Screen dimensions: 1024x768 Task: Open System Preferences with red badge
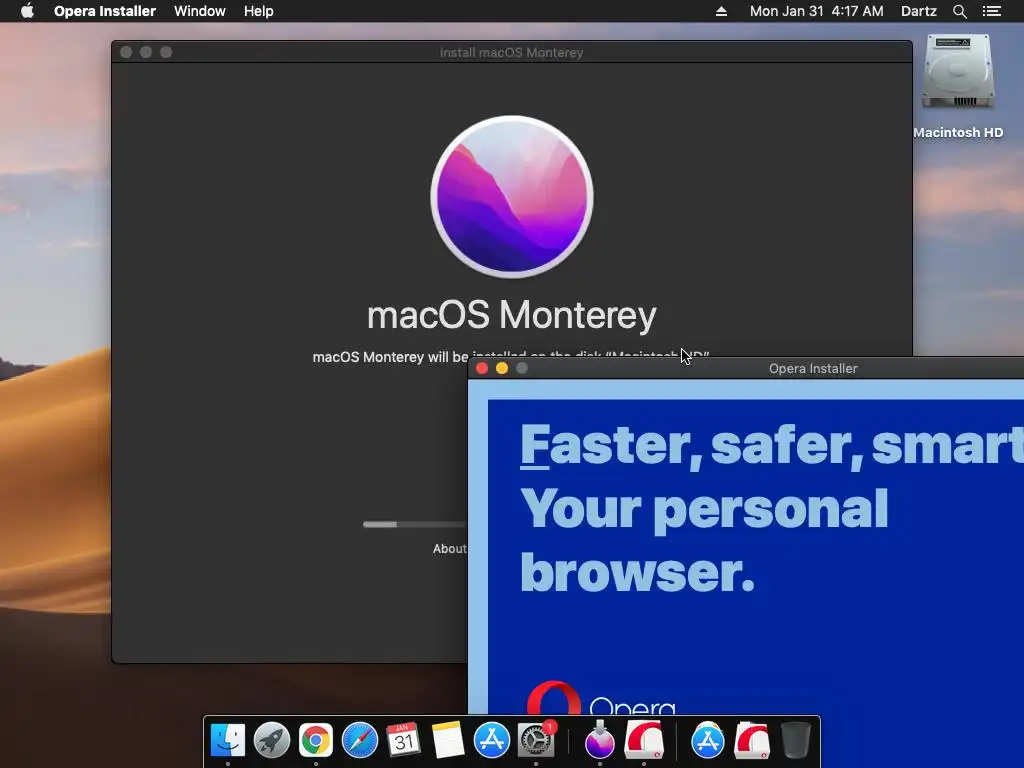click(x=536, y=740)
